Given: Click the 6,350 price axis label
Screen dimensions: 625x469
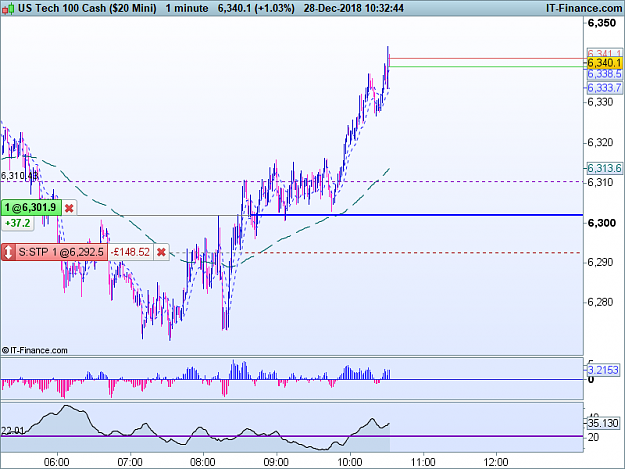Looking at the screenshot, I should (602, 23).
